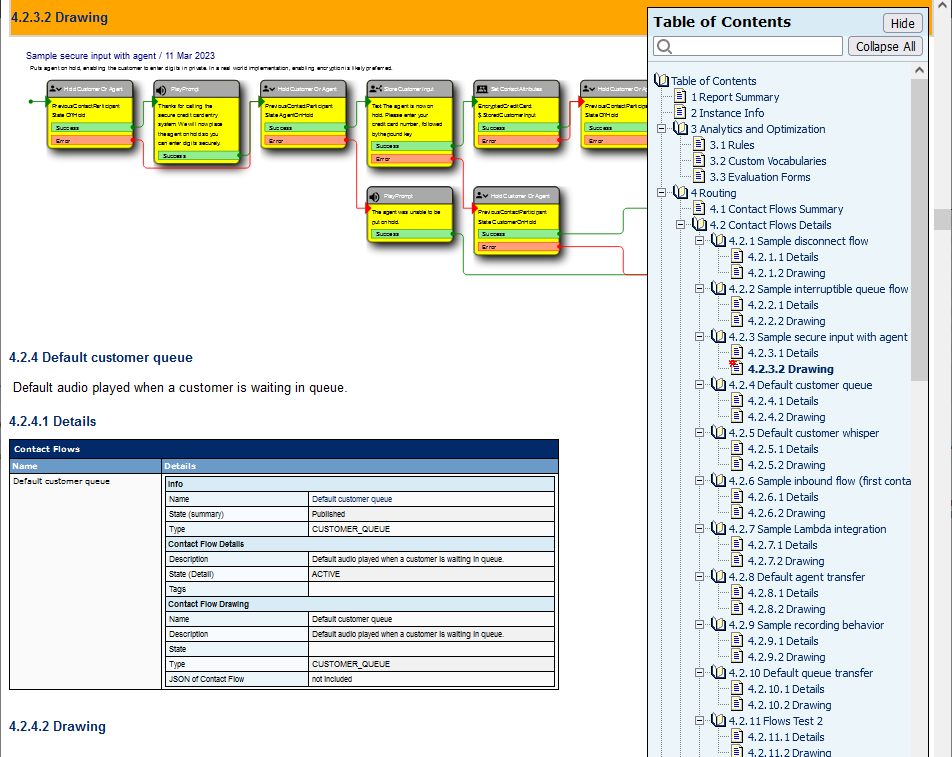Click the Collapse All button
This screenshot has height=757, width=952.
point(885,47)
